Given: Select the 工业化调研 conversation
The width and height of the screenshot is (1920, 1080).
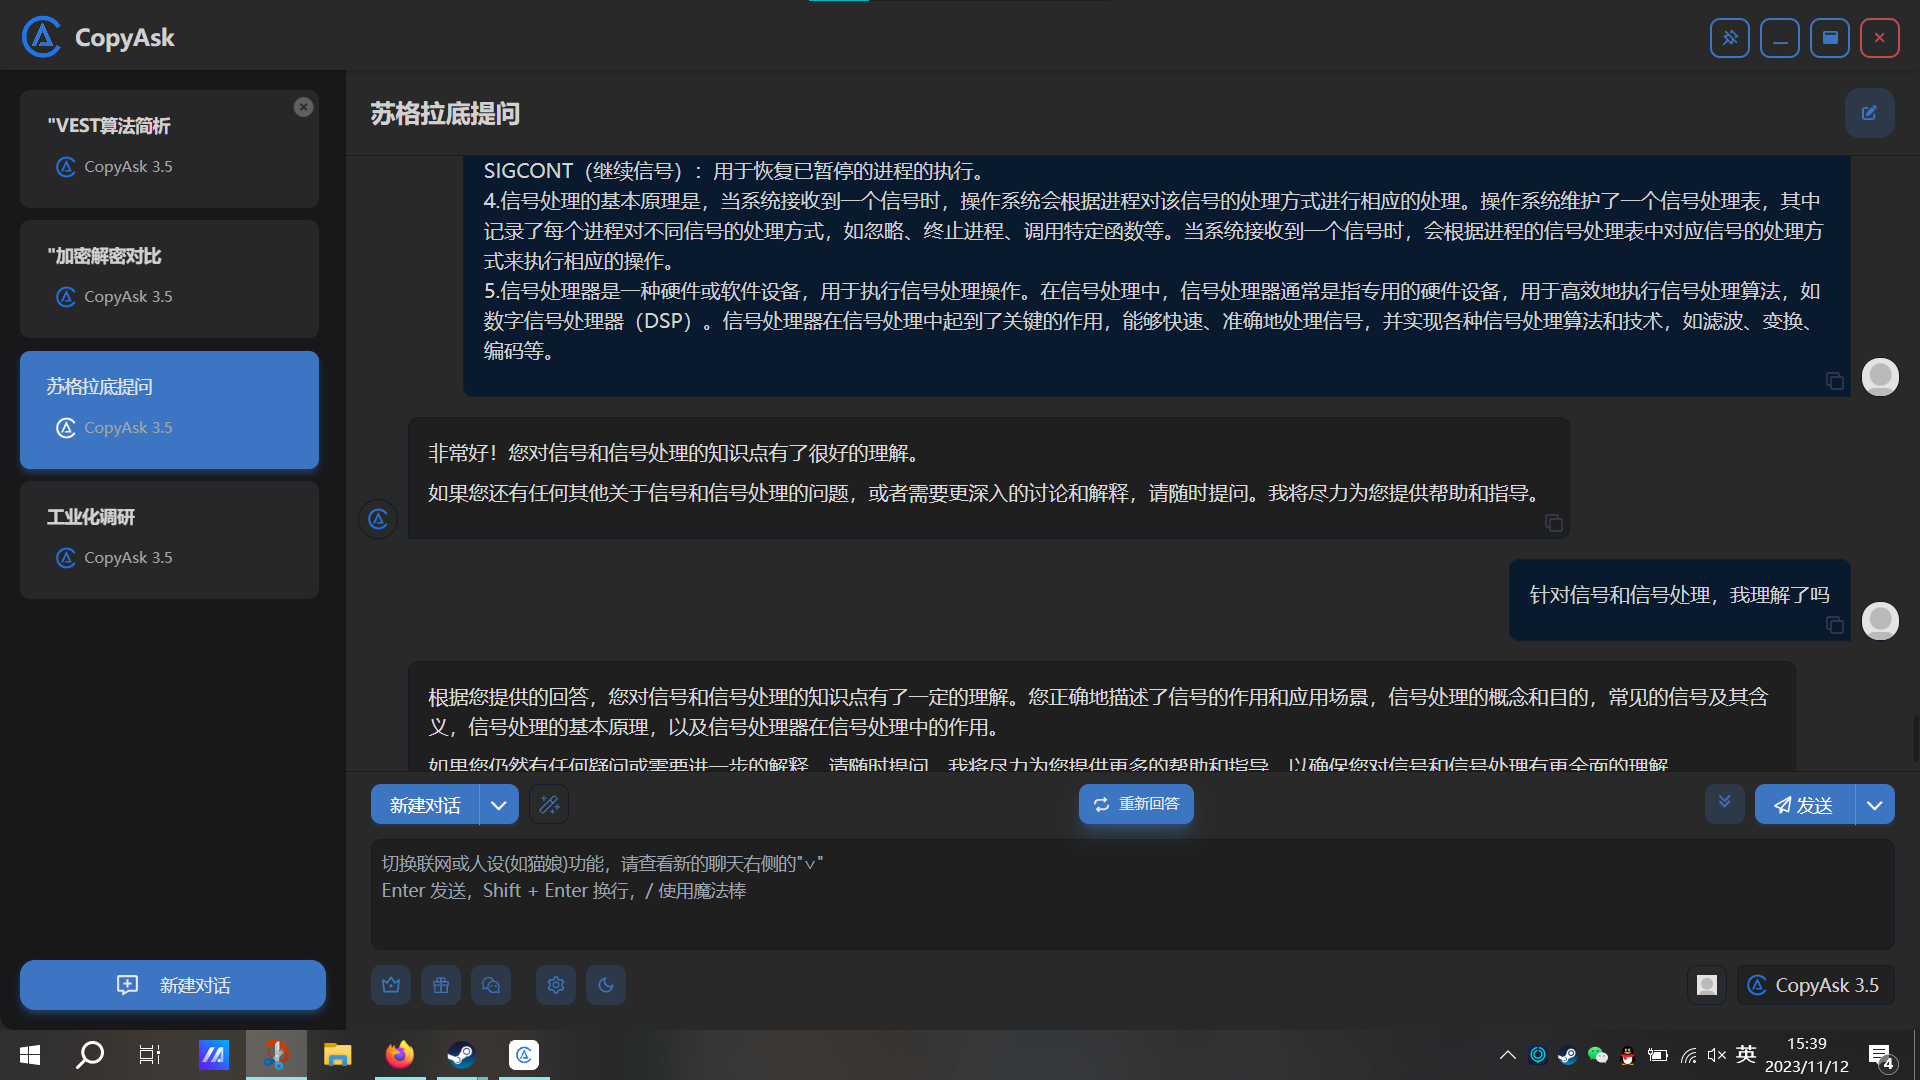Looking at the screenshot, I should 169,540.
